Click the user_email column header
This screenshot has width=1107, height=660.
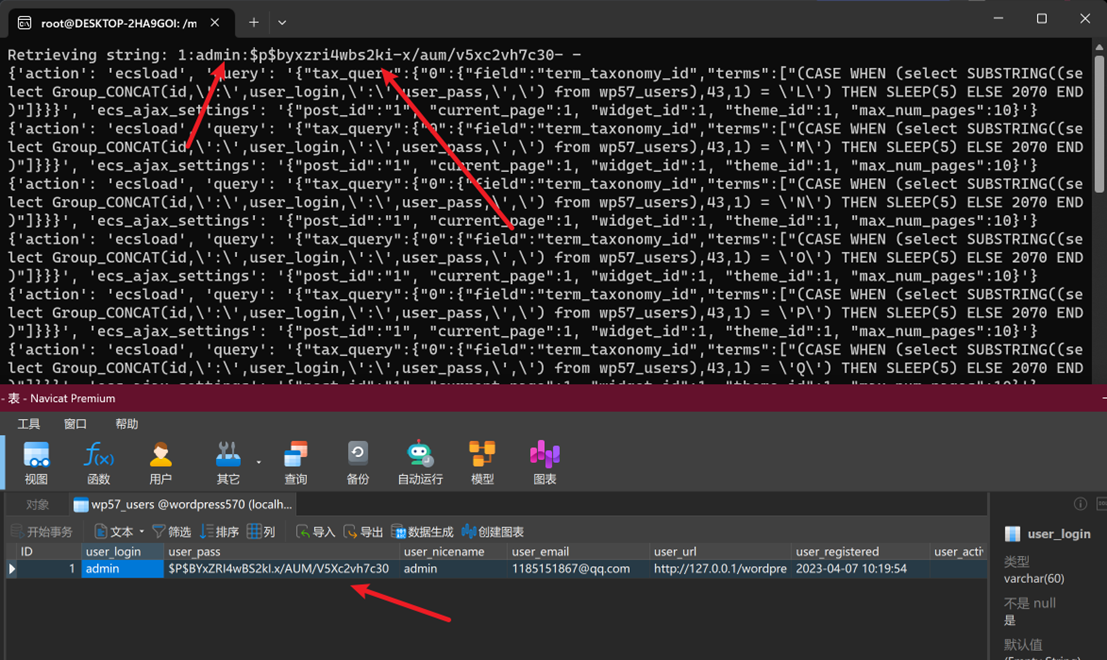(x=578, y=551)
